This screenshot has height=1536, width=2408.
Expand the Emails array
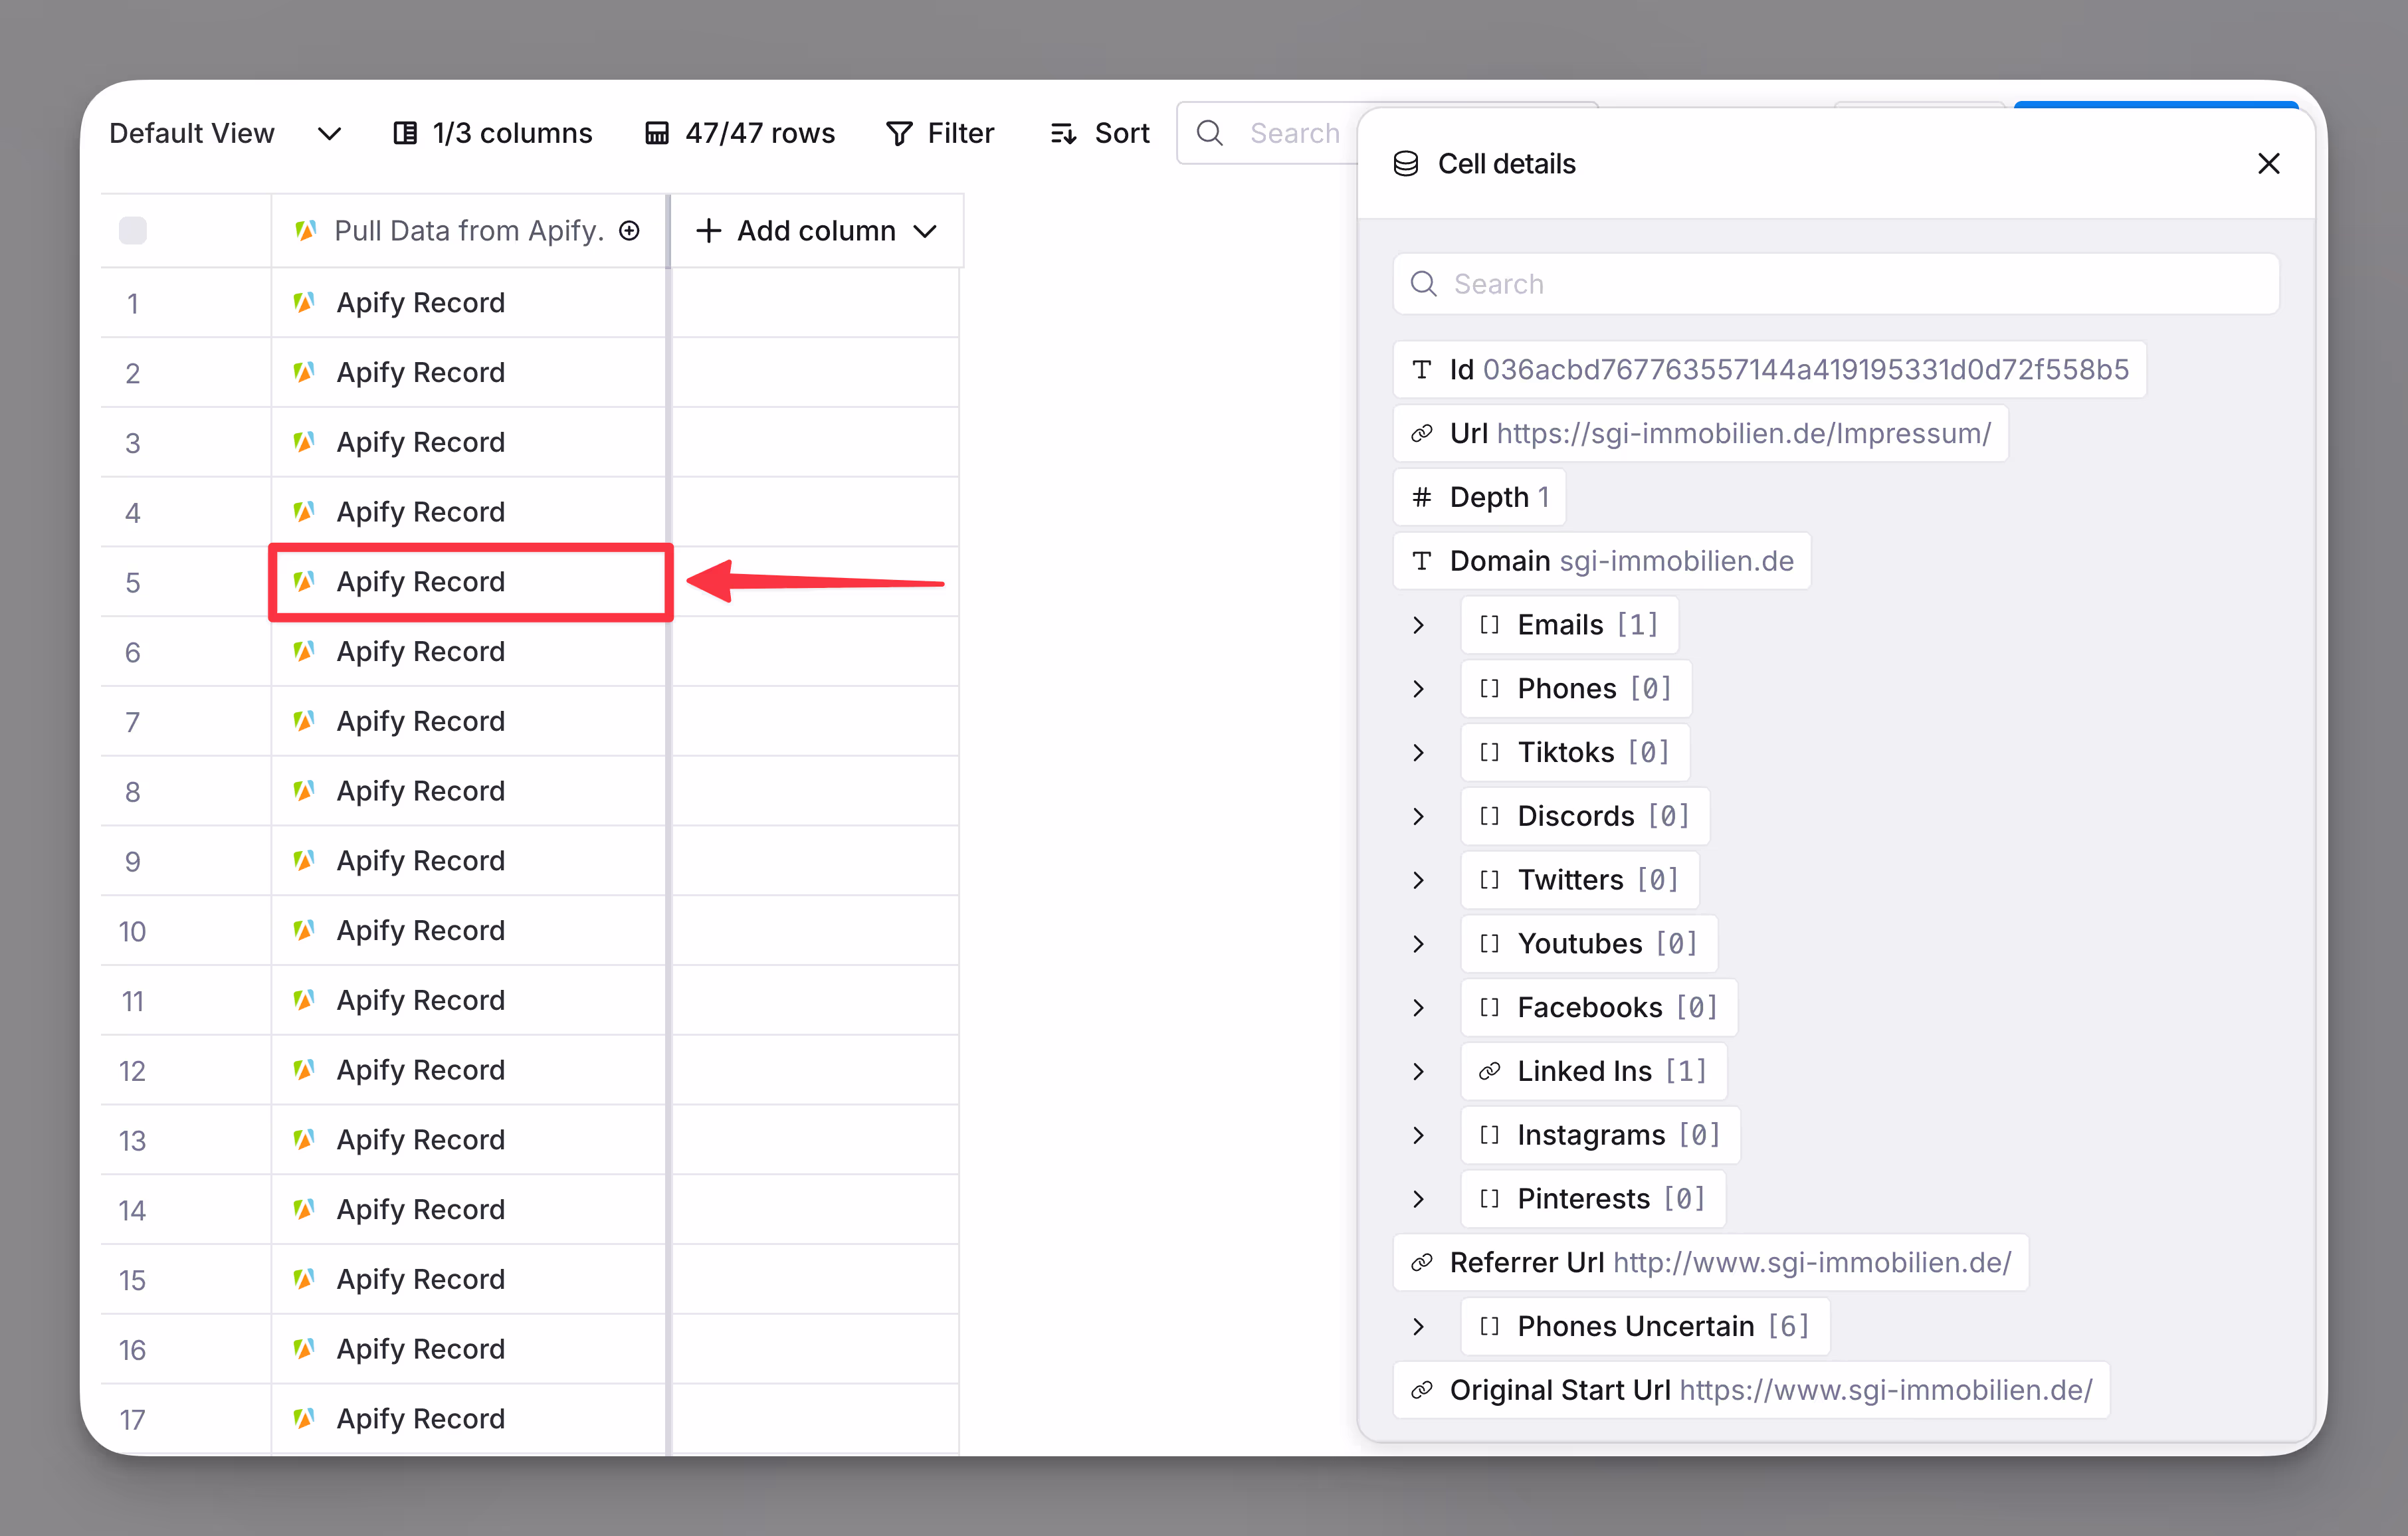(x=1418, y=625)
